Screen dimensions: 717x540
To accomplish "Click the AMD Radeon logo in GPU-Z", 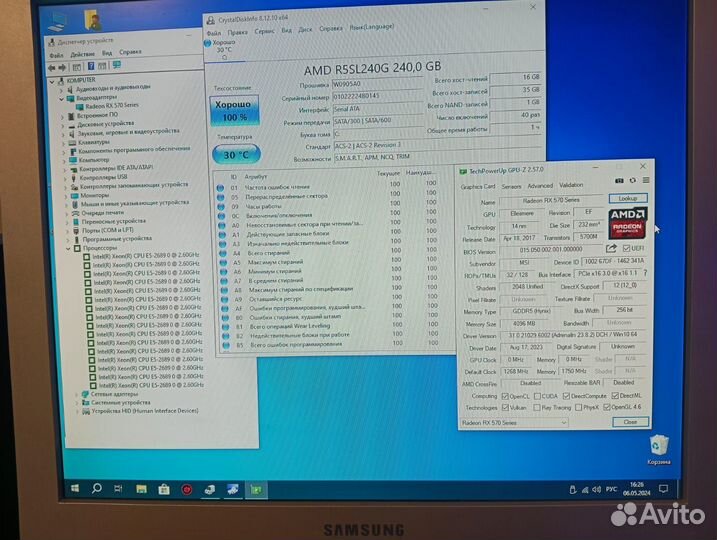I will click(x=628, y=223).
